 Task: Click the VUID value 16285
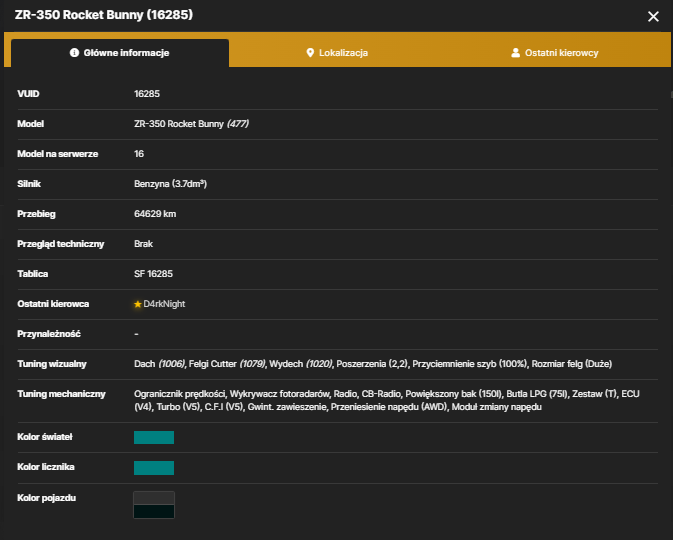pos(147,94)
